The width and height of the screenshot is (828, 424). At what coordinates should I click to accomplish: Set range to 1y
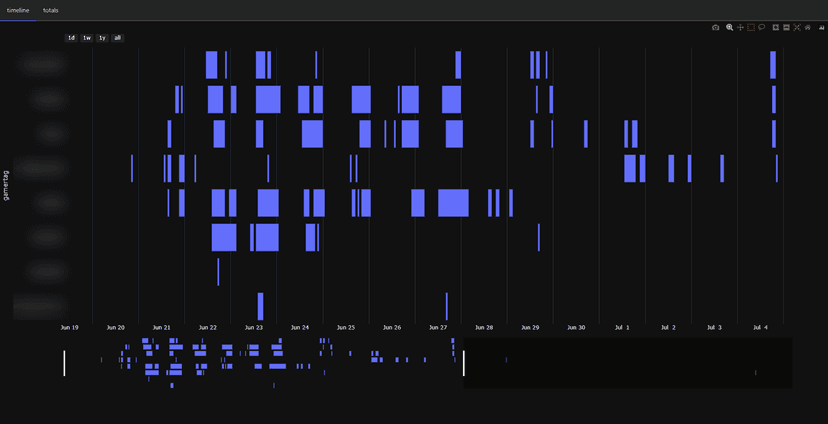pyautogui.click(x=102, y=38)
